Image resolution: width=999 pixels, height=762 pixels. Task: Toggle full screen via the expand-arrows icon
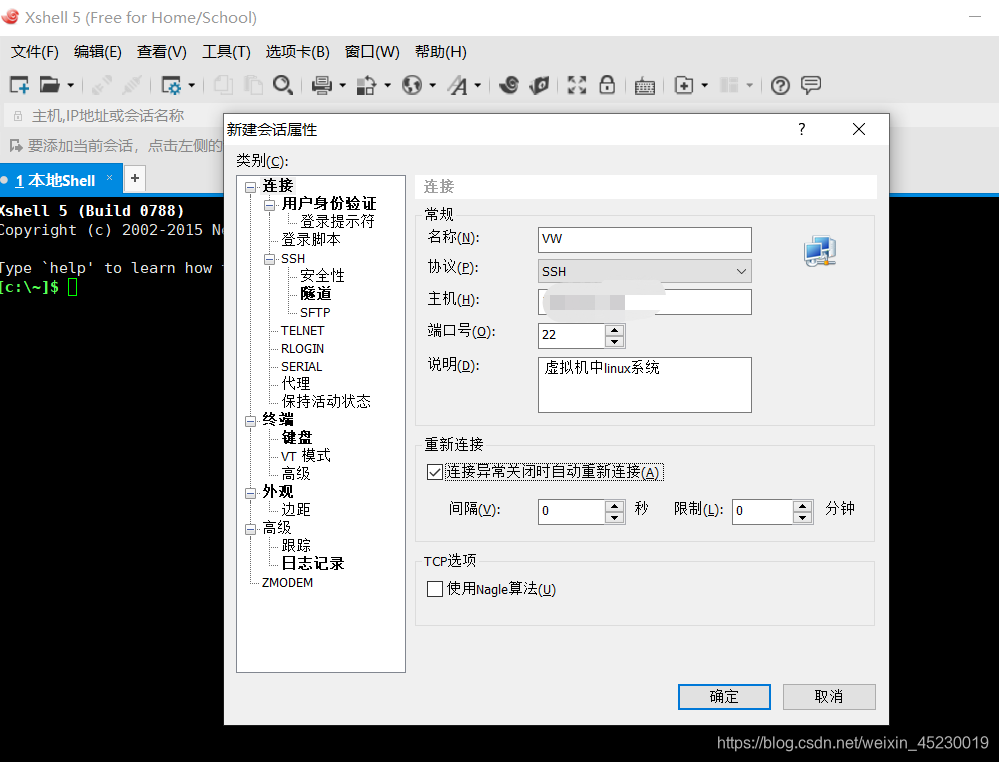click(577, 85)
